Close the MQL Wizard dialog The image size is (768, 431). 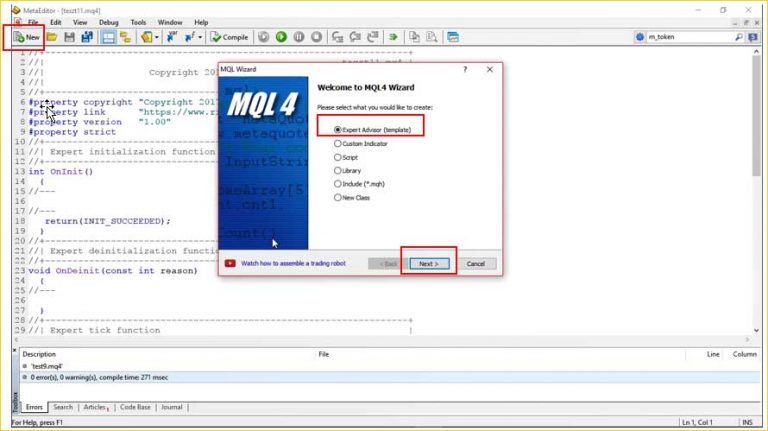[x=490, y=70]
